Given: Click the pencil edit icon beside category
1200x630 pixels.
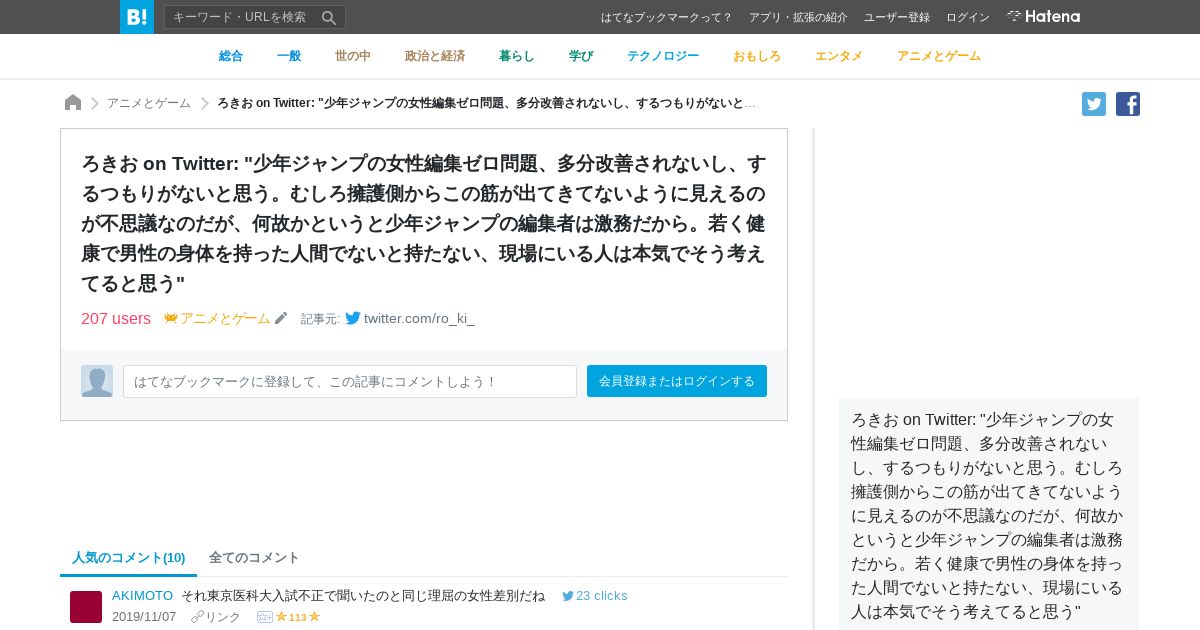Looking at the screenshot, I should pyautogui.click(x=281, y=318).
